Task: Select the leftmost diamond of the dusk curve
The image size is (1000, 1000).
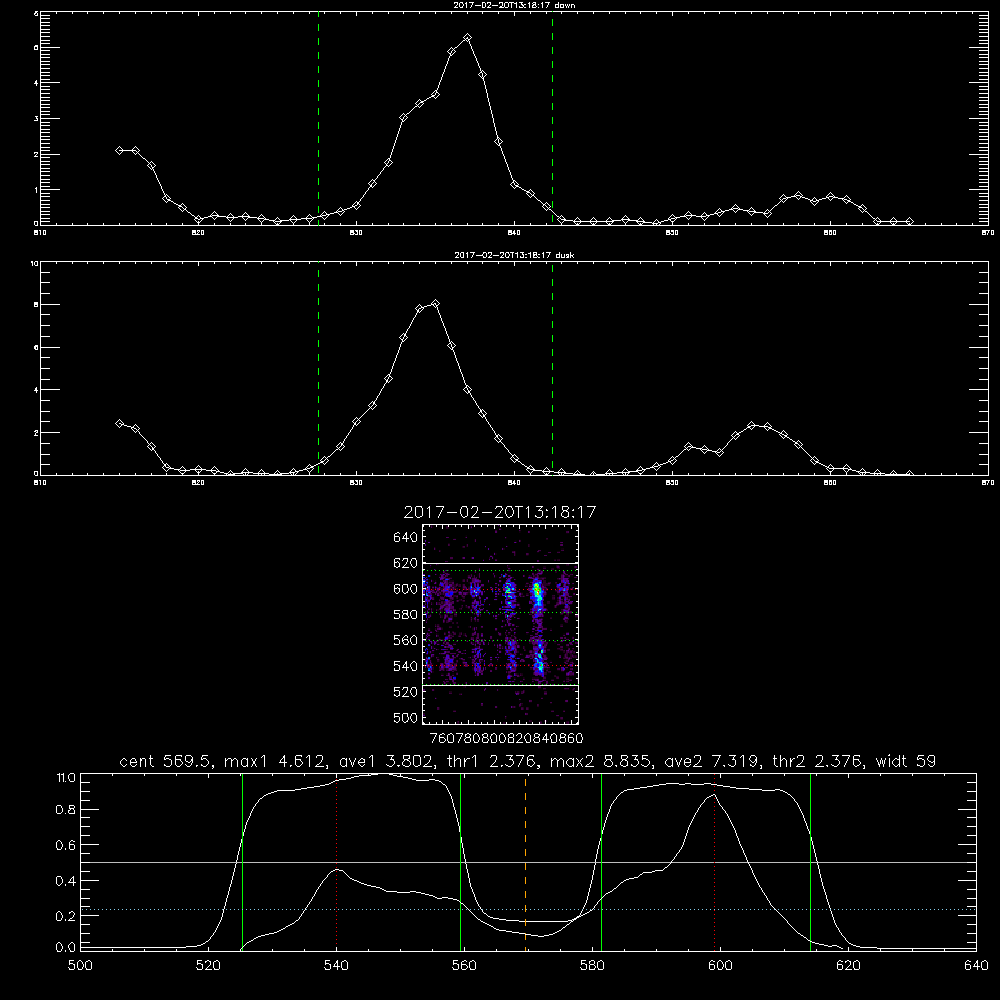Action: pyautogui.click(x=119, y=423)
